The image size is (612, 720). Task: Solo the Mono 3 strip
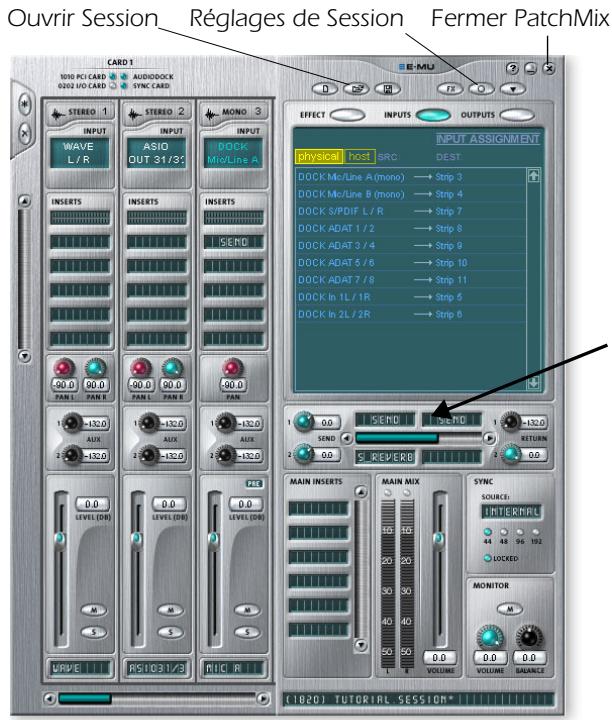point(247,632)
